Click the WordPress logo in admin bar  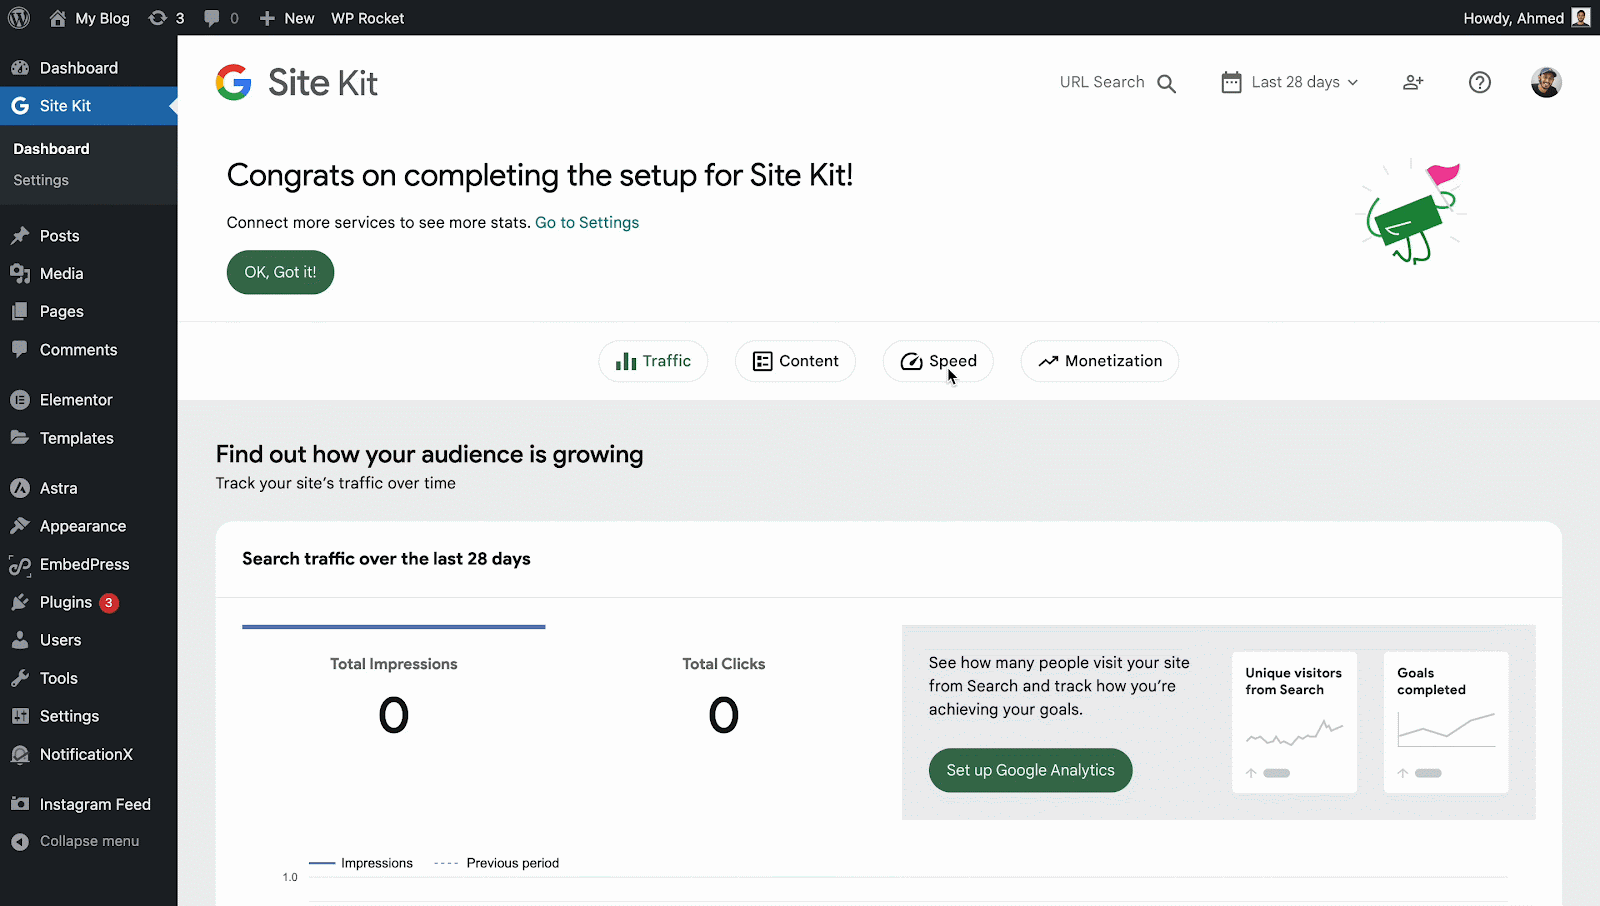[x=18, y=18]
